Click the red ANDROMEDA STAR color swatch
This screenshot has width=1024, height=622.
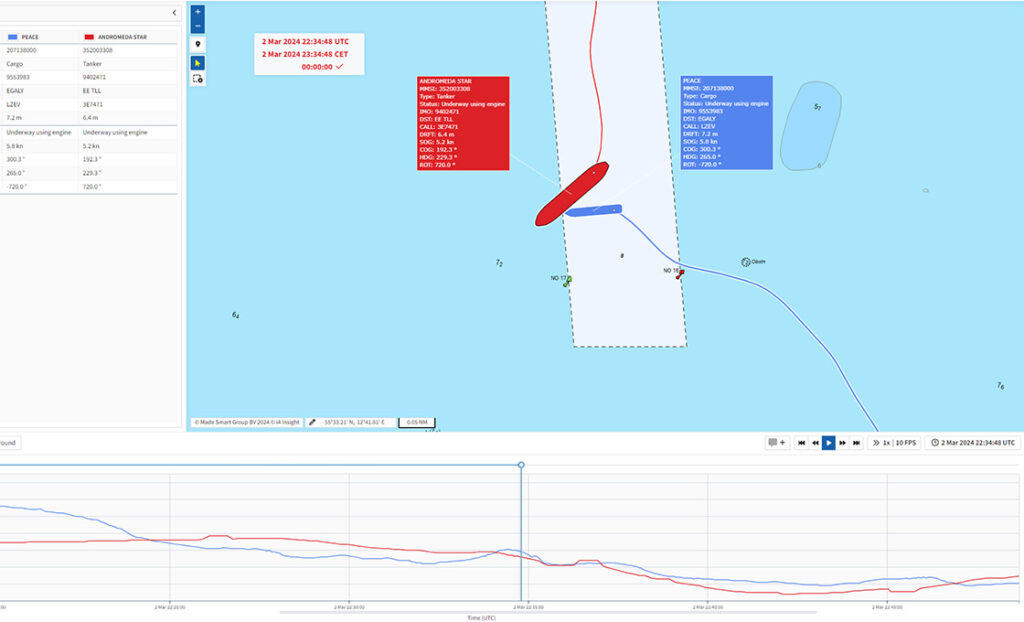coord(89,37)
